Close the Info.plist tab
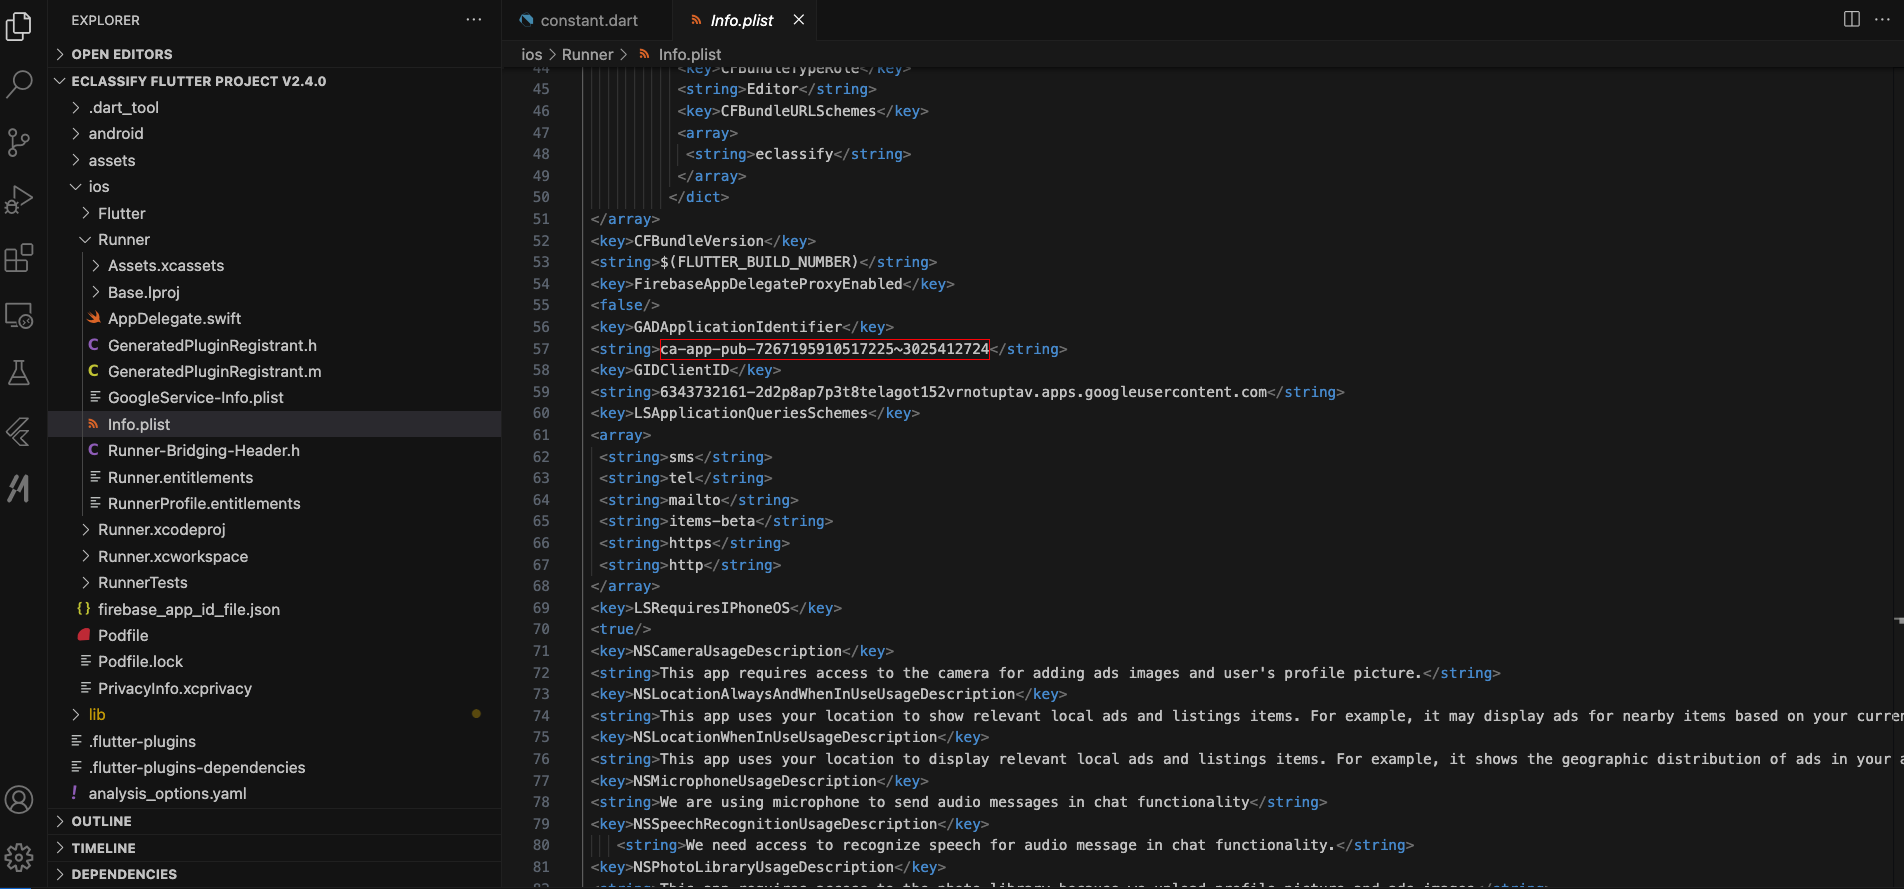This screenshot has width=1904, height=889. (x=798, y=20)
